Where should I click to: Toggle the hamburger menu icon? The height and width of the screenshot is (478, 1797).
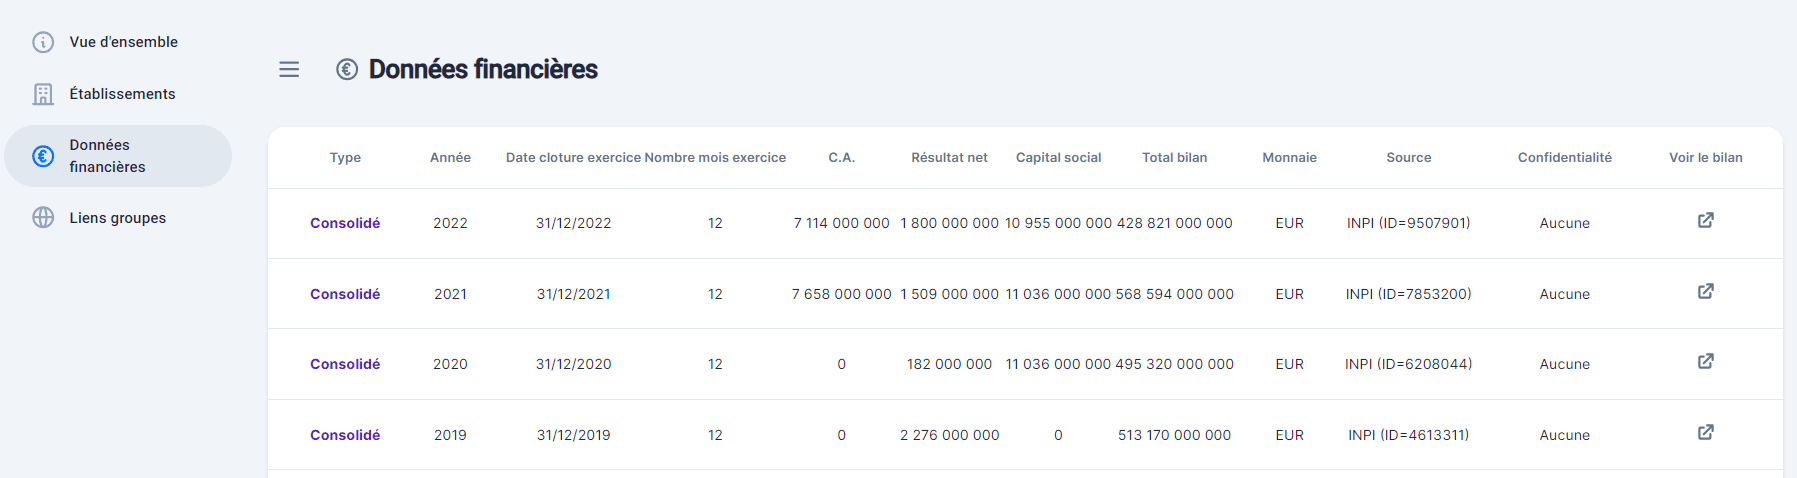(x=289, y=69)
